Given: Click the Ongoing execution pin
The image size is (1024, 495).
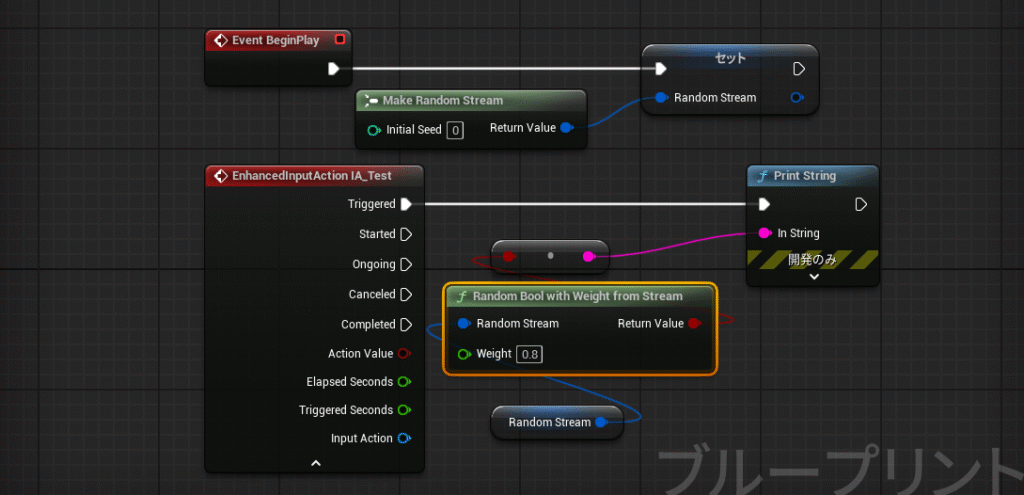Looking at the screenshot, I should [406, 264].
